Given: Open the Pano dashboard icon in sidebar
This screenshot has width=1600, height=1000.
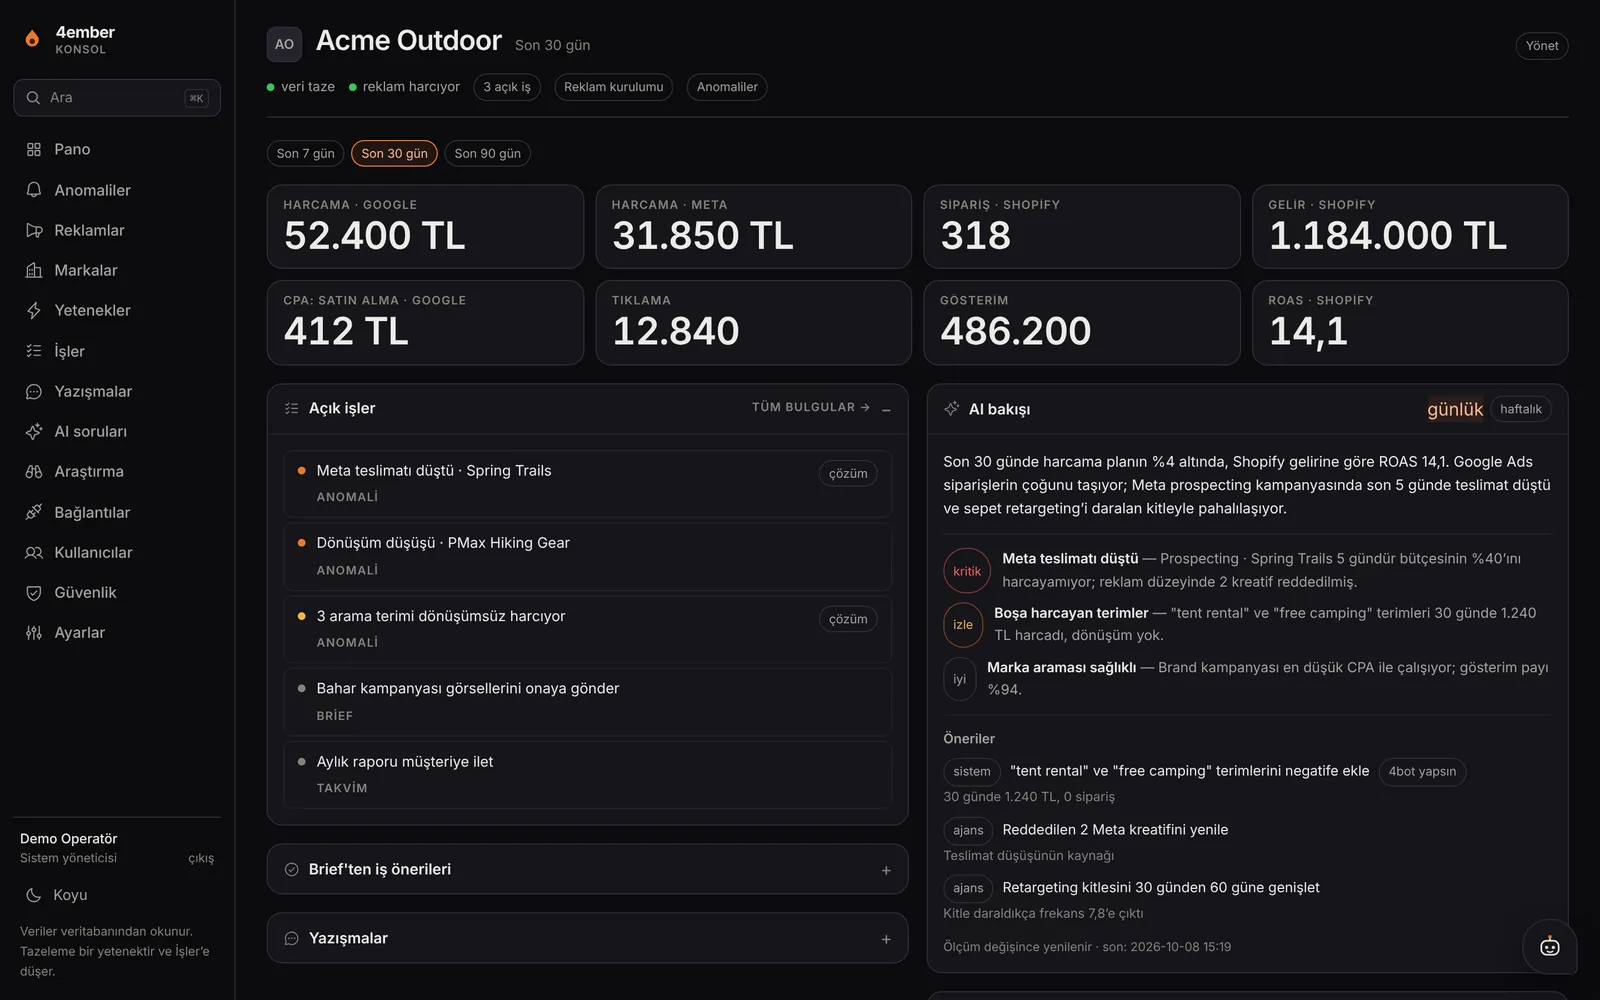Looking at the screenshot, I should coord(34,149).
